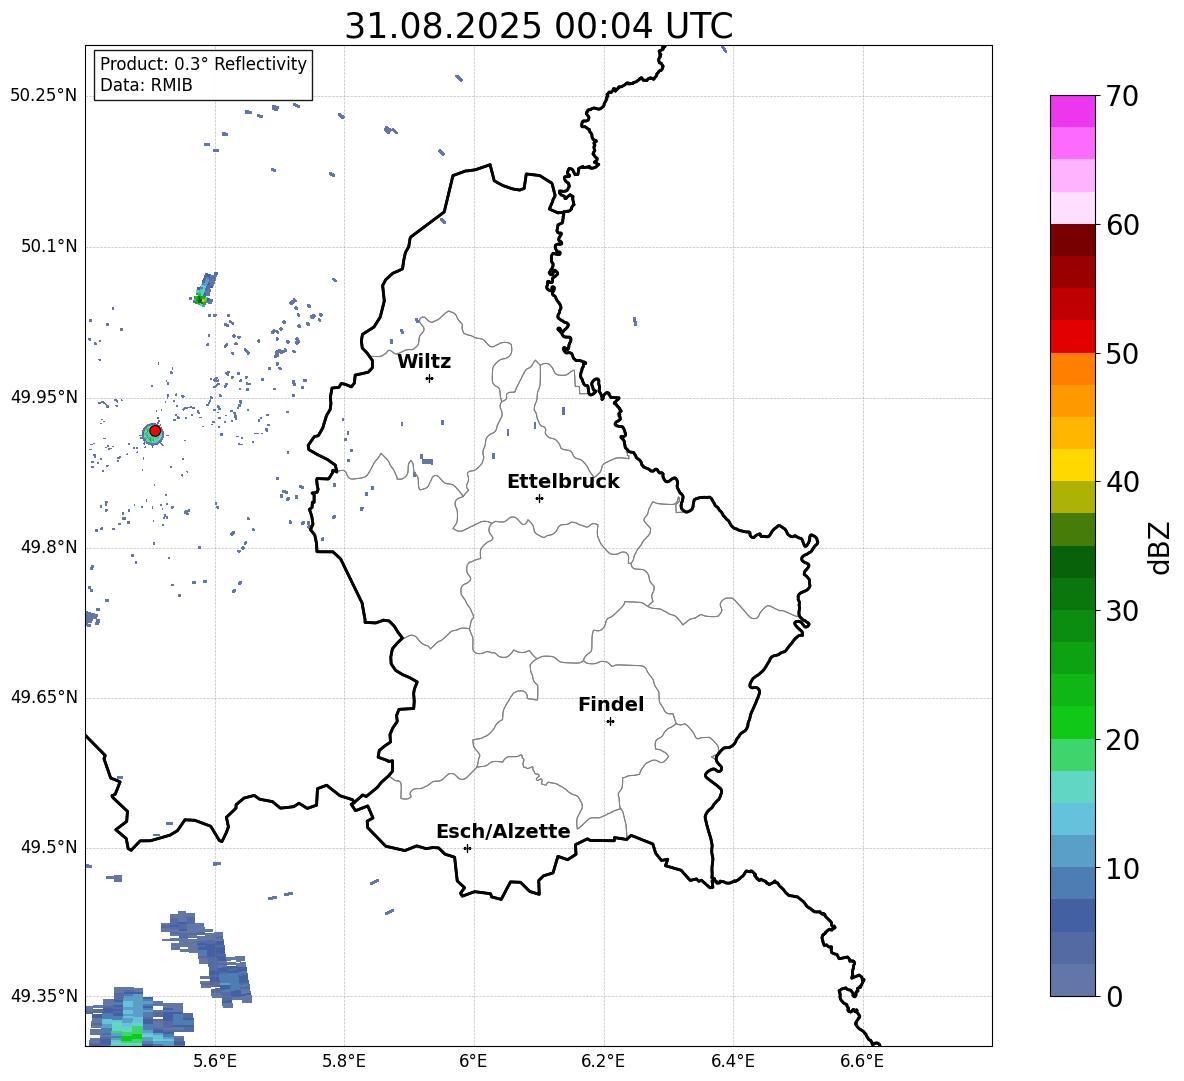The image size is (1184, 1081).
Task: Click the dBZ colorbar axis label
Action: 1159,547
